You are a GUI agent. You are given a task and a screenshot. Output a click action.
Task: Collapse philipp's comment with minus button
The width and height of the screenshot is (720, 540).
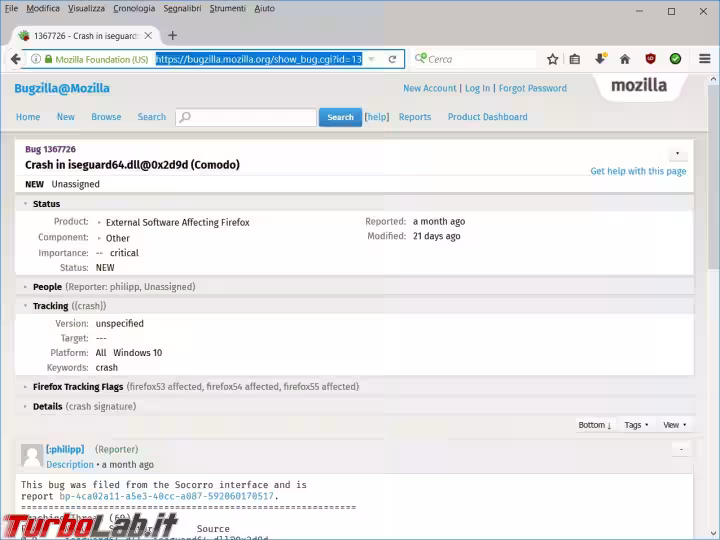coord(681,450)
